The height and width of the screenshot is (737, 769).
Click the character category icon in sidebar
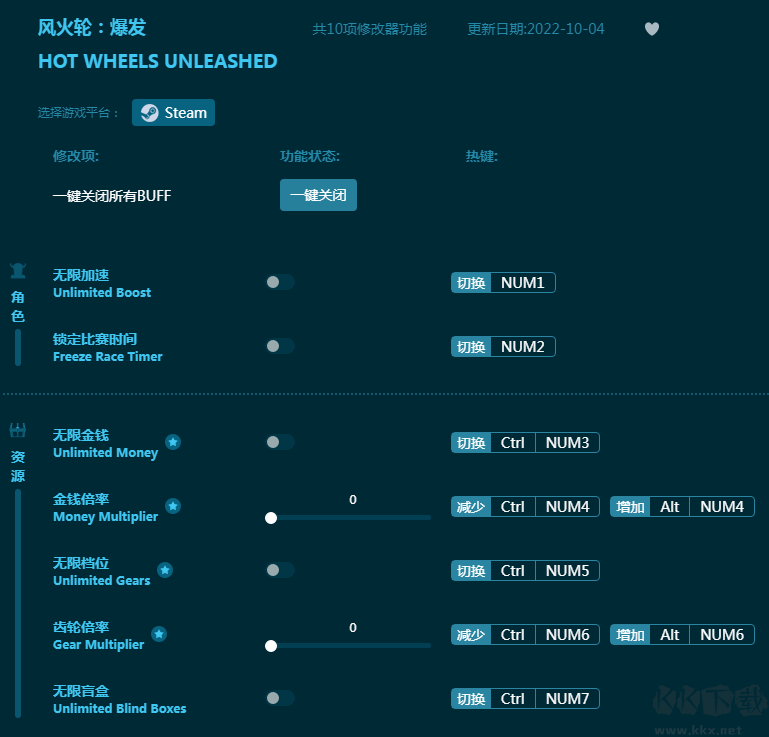[18, 271]
